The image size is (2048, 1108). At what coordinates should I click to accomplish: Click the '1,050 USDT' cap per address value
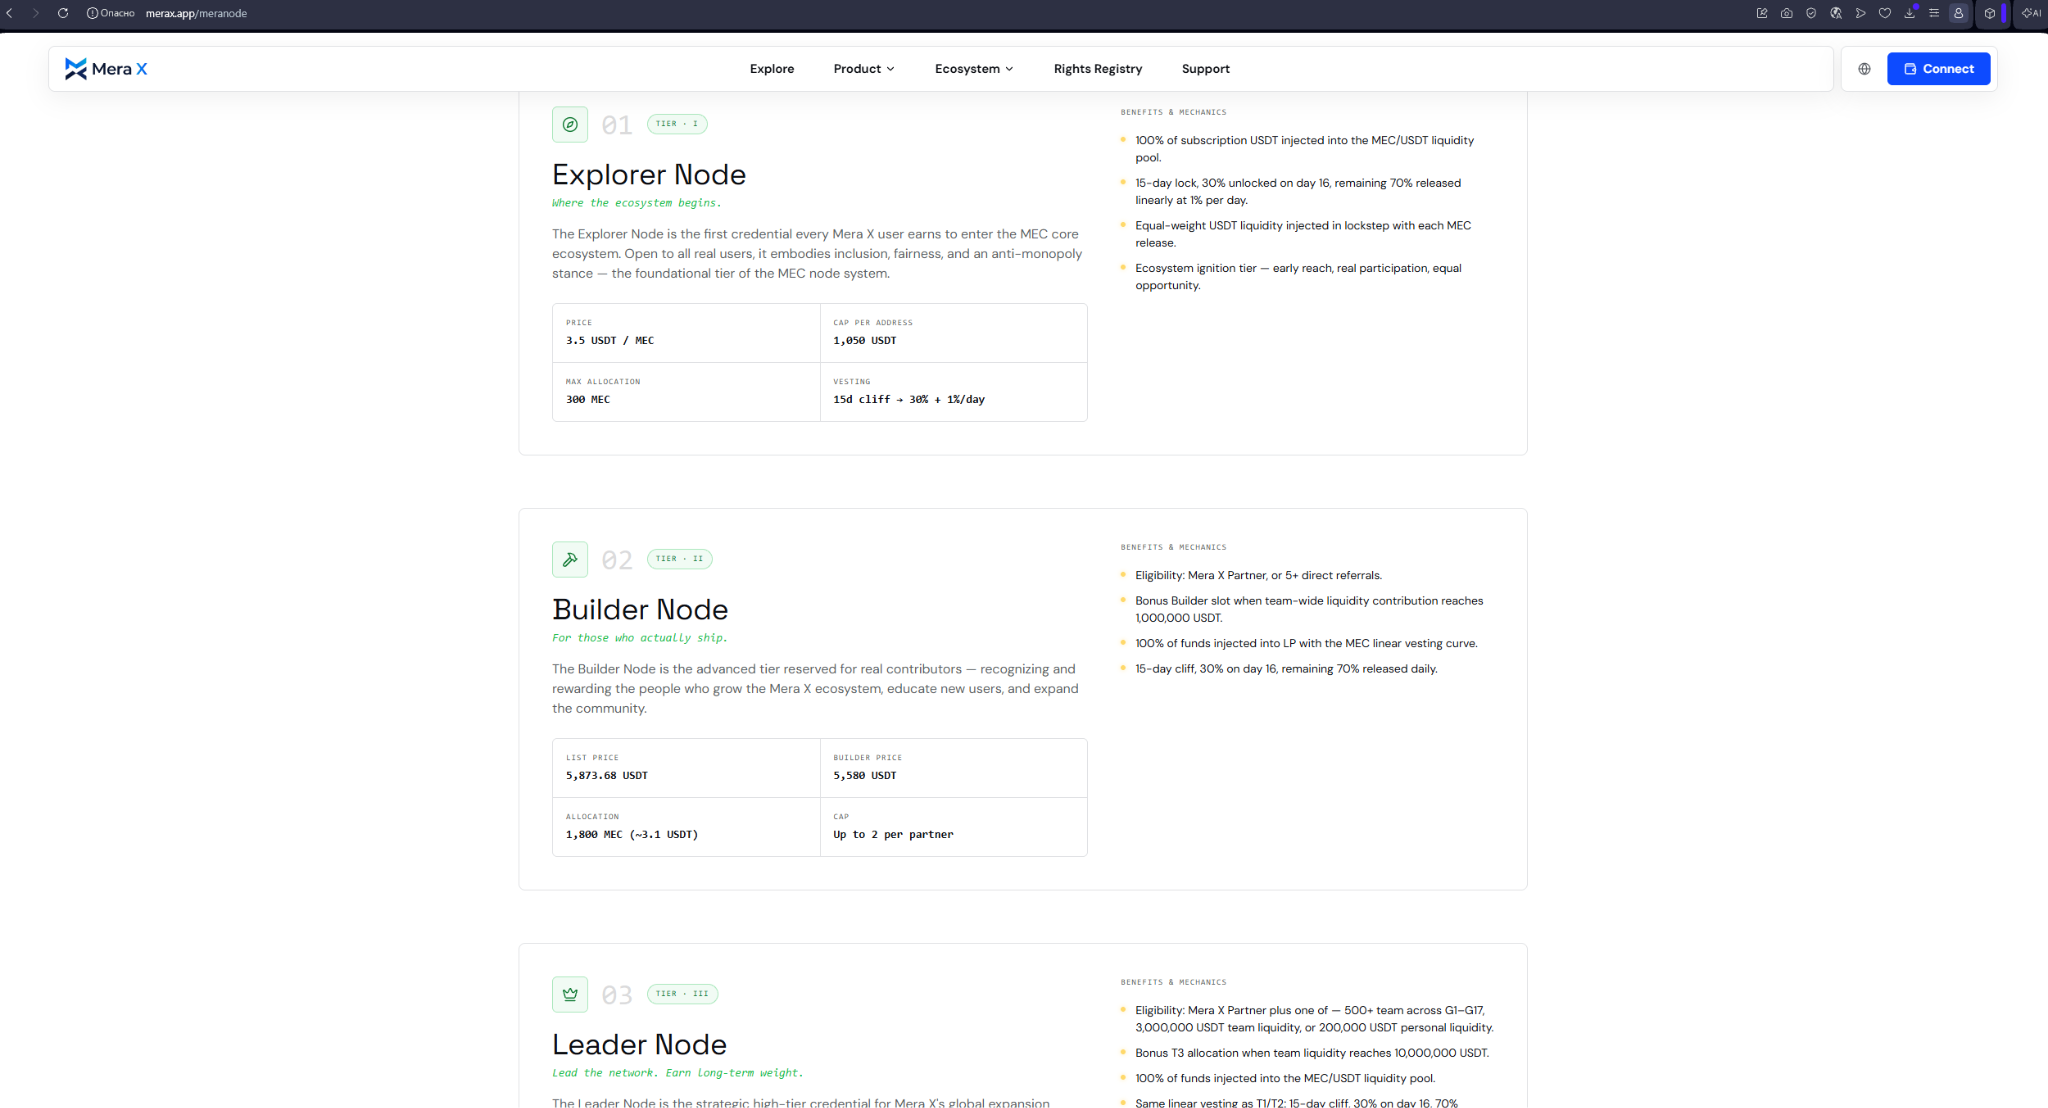[x=865, y=341]
